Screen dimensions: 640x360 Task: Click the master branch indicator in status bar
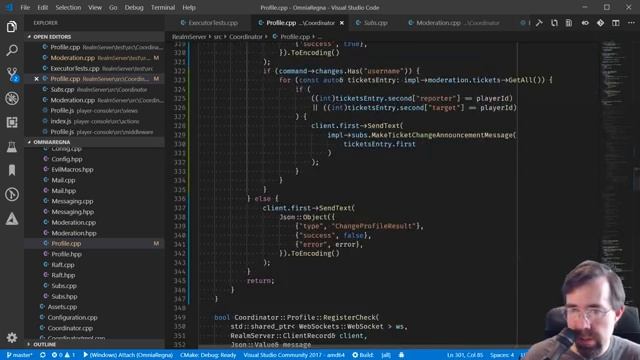coord(19,355)
